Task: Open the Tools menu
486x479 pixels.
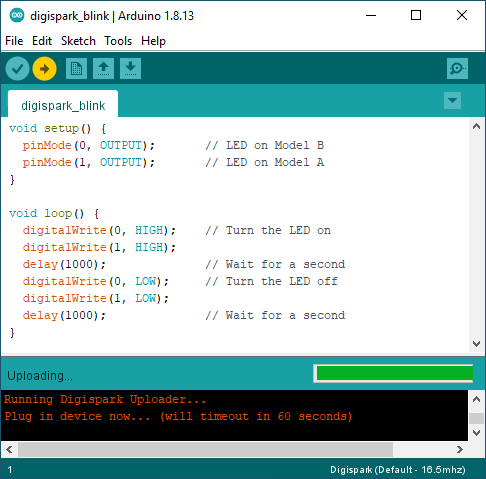Action: pos(118,41)
